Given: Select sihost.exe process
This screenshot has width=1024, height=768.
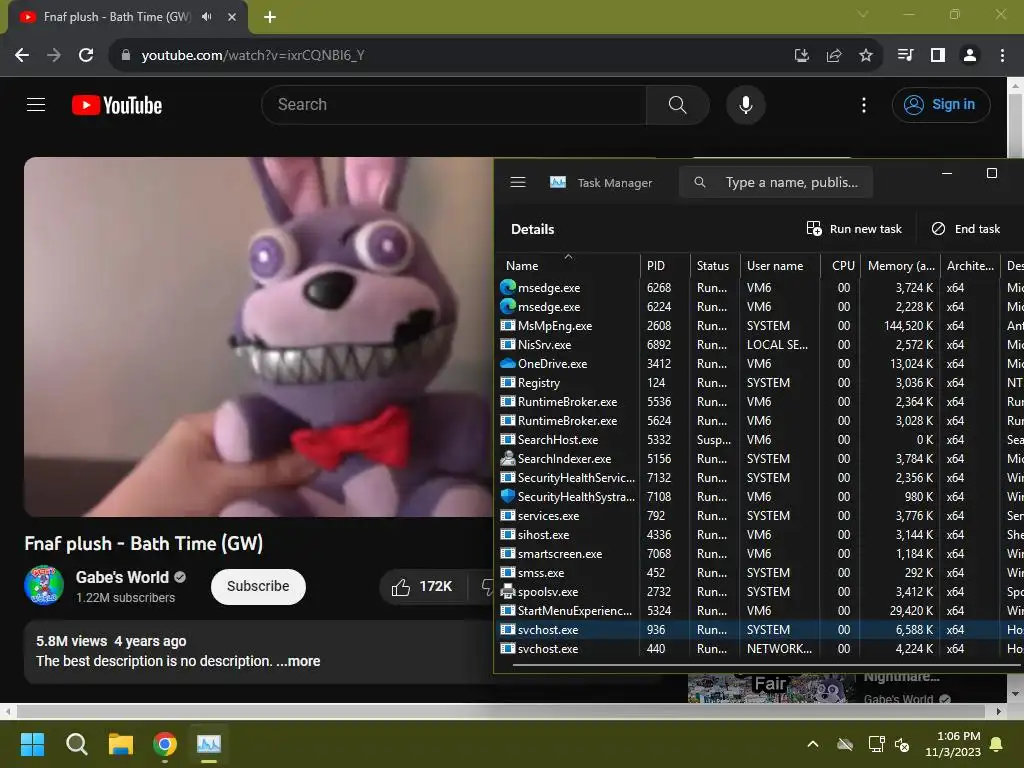Looking at the screenshot, I should coord(758,534).
